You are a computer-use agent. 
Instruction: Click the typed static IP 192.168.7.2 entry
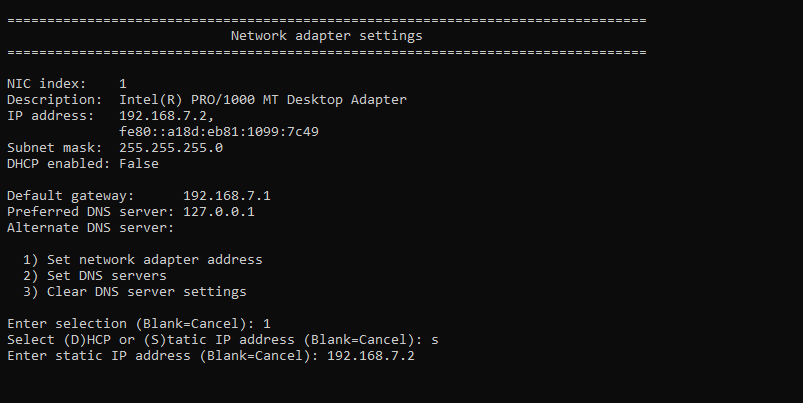click(x=371, y=355)
